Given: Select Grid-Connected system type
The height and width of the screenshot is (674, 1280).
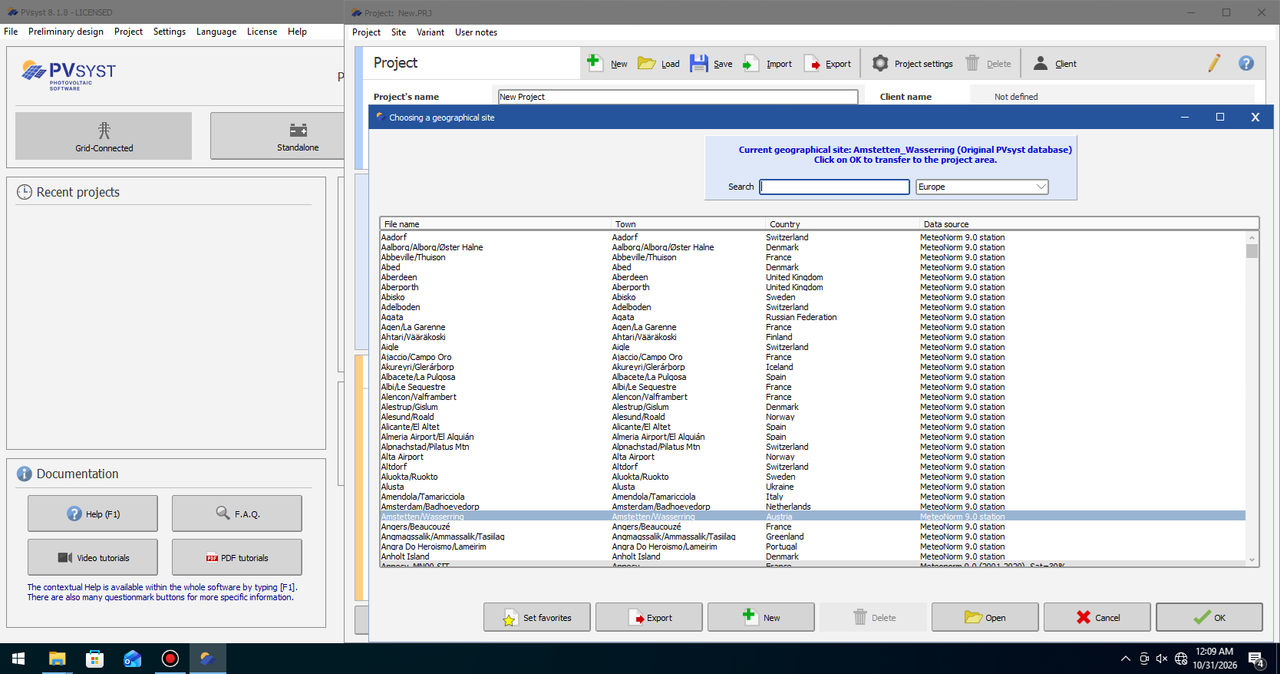Looking at the screenshot, I should pyautogui.click(x=104, y=136).
